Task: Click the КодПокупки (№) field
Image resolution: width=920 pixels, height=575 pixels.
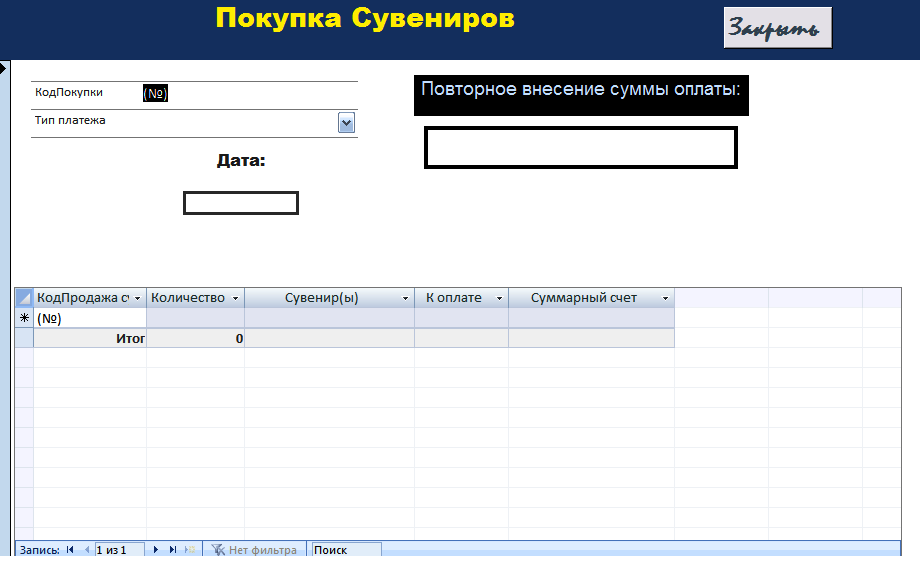Action: 155,93
